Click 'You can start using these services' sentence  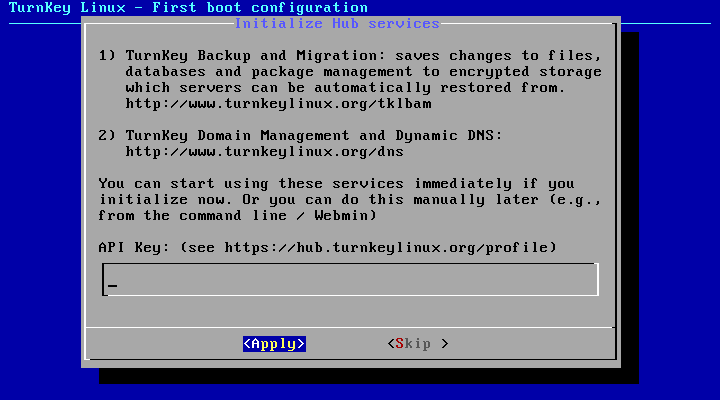[251, 184]
